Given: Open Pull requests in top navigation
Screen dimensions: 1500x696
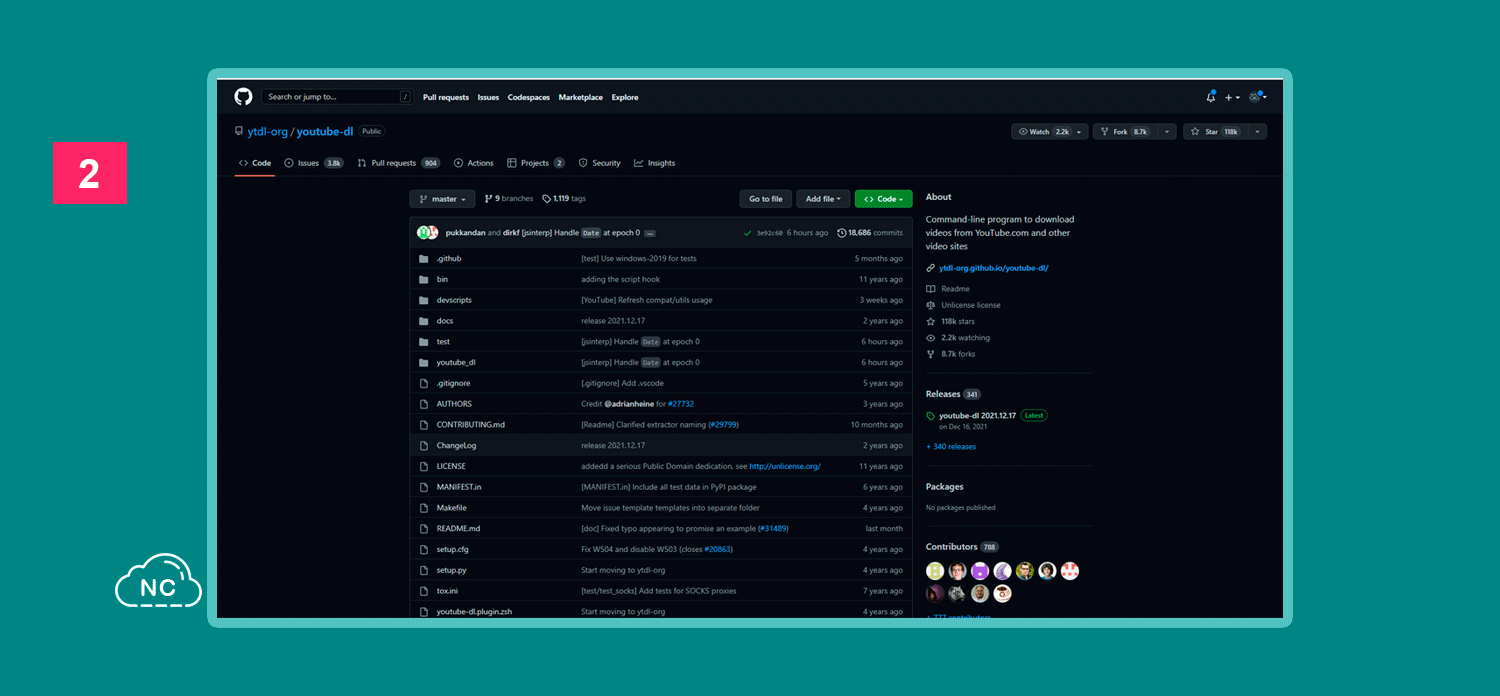Looking at the screenshot, I should pos(446,97).
